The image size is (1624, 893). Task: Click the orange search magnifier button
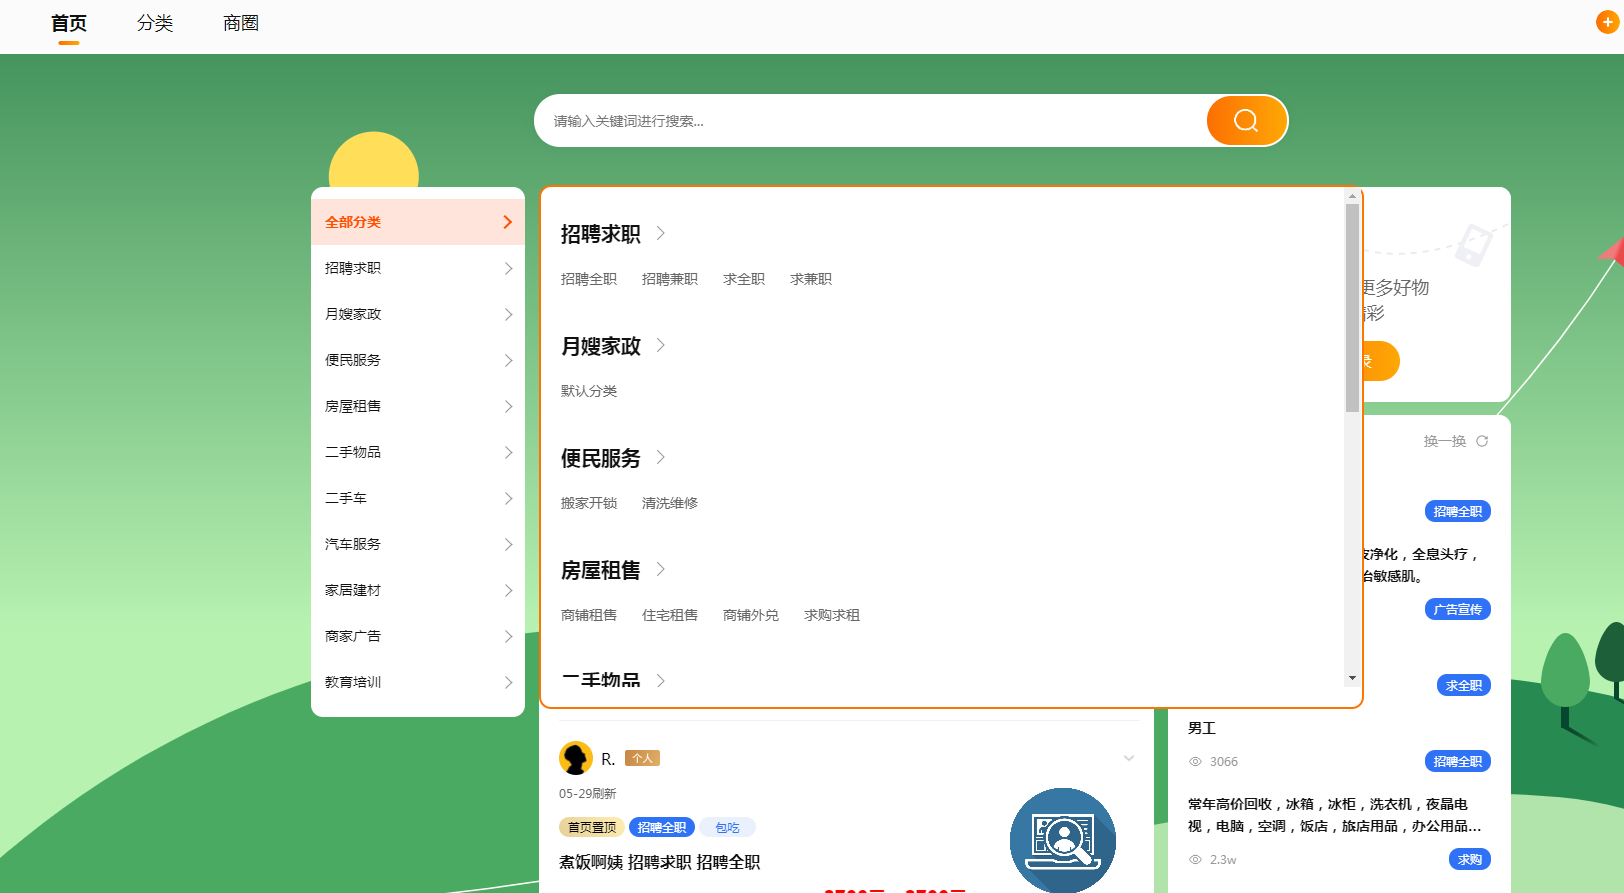1246,121
